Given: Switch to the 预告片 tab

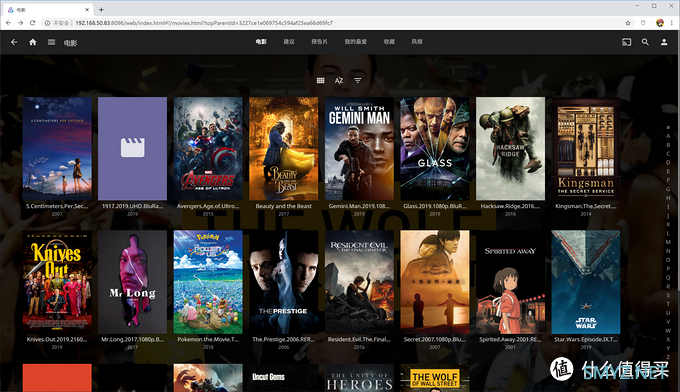Looking at the screenshot, I should pos(319,42).
